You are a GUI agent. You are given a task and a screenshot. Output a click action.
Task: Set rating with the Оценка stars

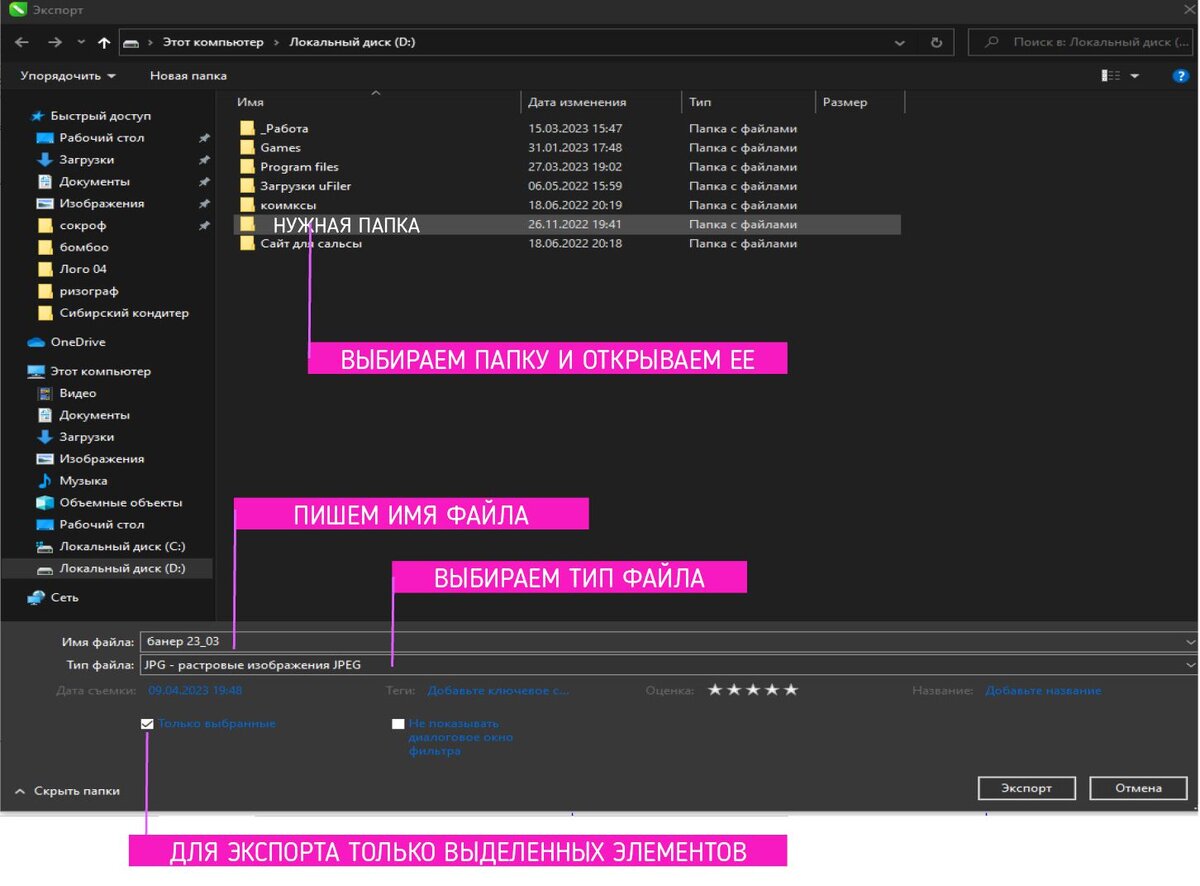coord(753,691)
